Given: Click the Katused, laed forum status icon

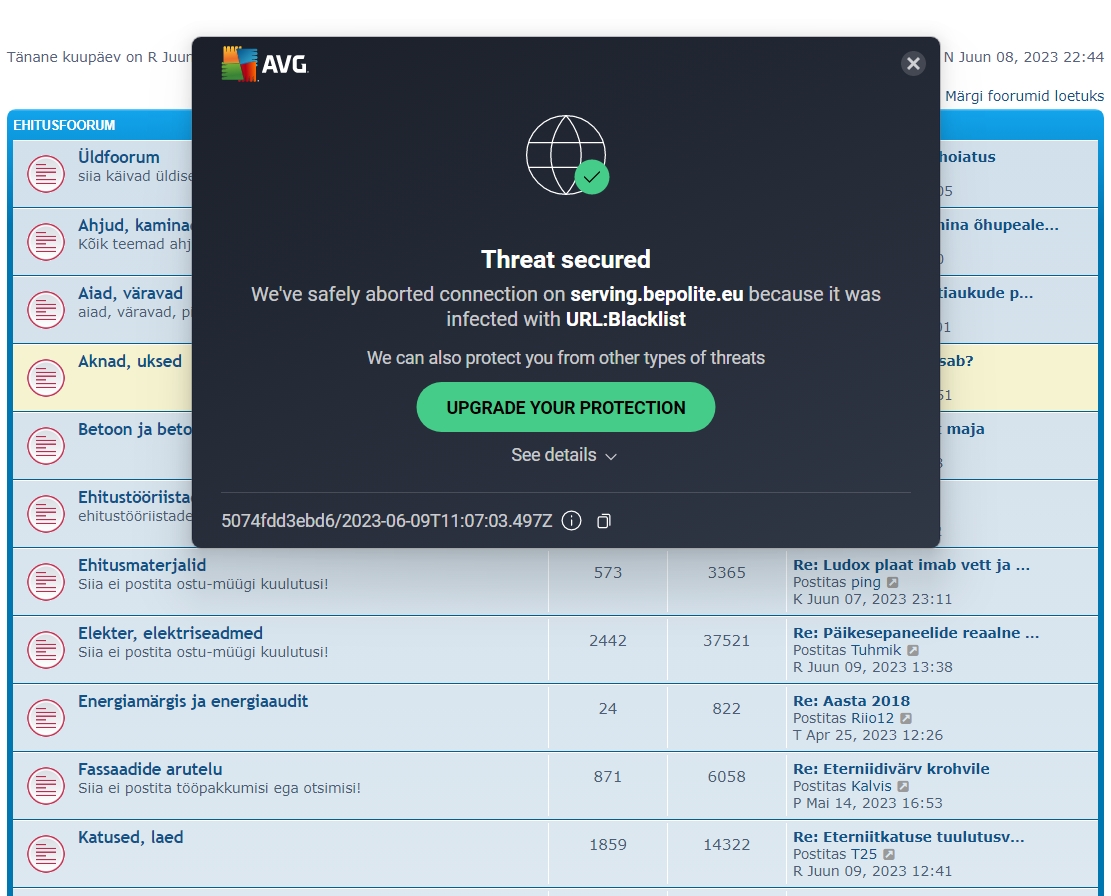Looking at the screenshot, I should tap(46, 854).
